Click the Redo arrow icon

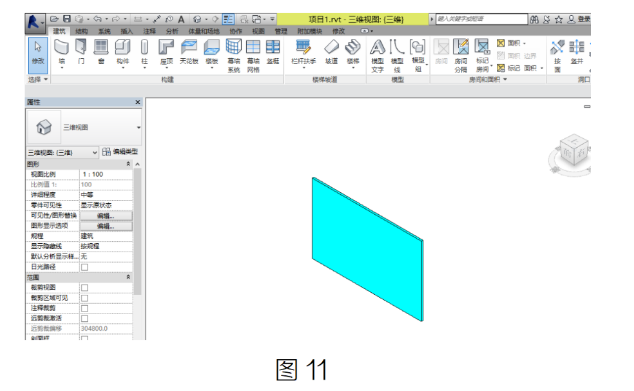(x=116, y=19)
